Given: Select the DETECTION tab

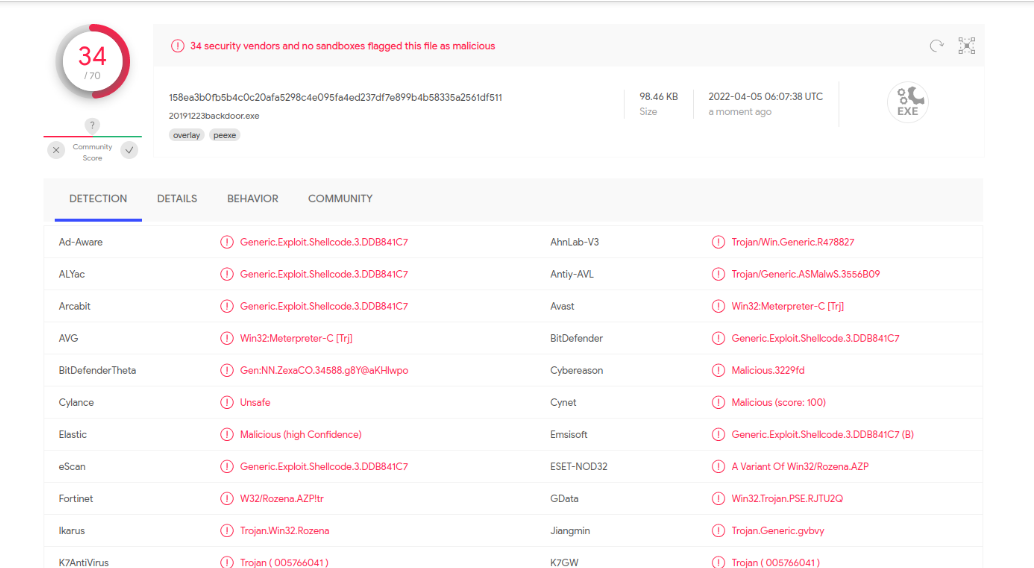Looking at the screenshot, I should coord(98,199).
